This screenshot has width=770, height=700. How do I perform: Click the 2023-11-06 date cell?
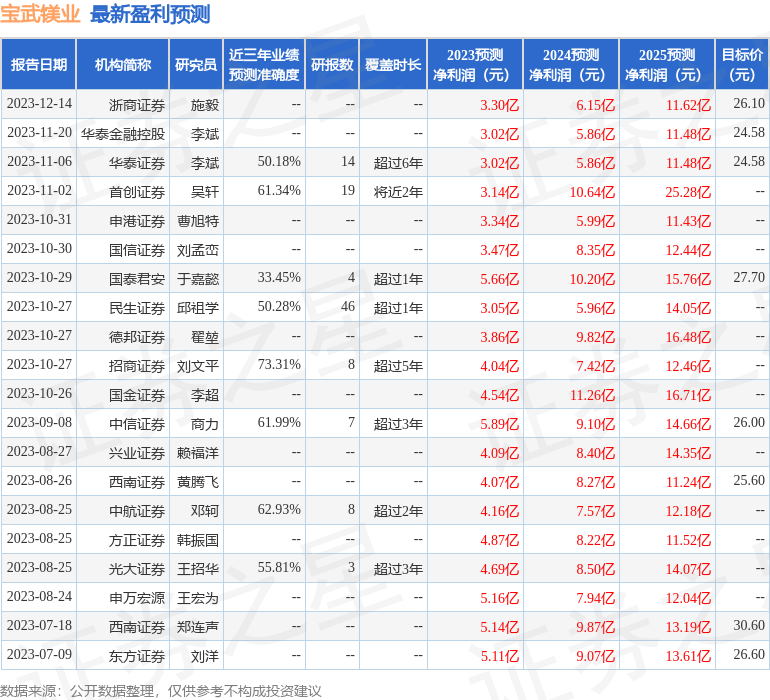pyautogui.click(x=39, y=162)
